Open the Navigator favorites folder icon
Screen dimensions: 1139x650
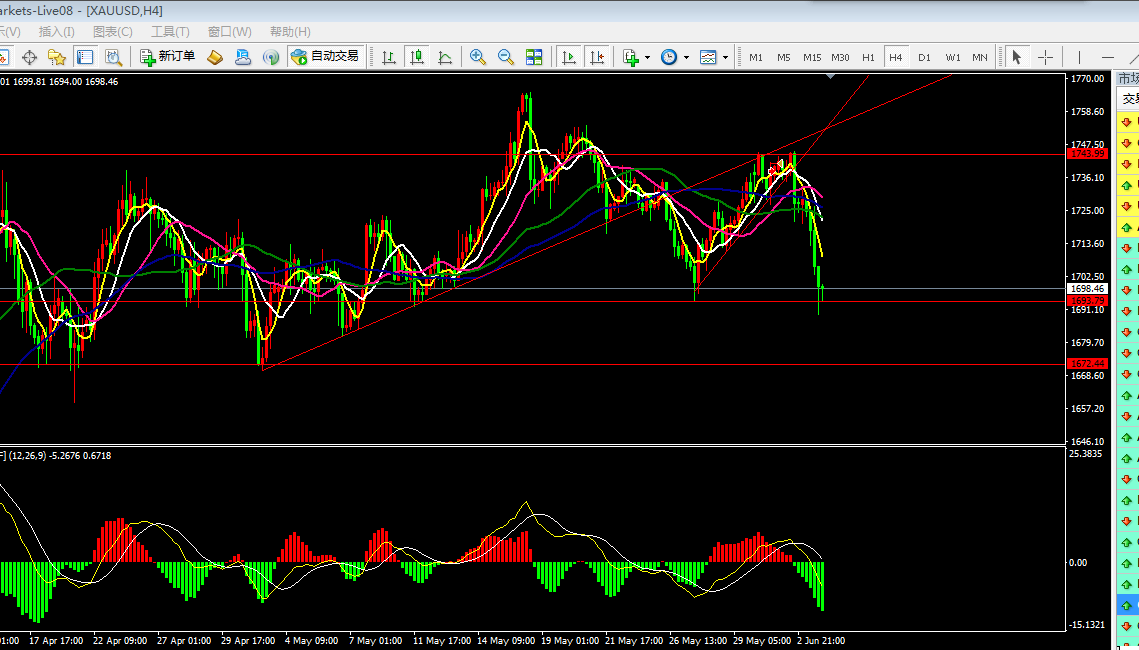57,57
